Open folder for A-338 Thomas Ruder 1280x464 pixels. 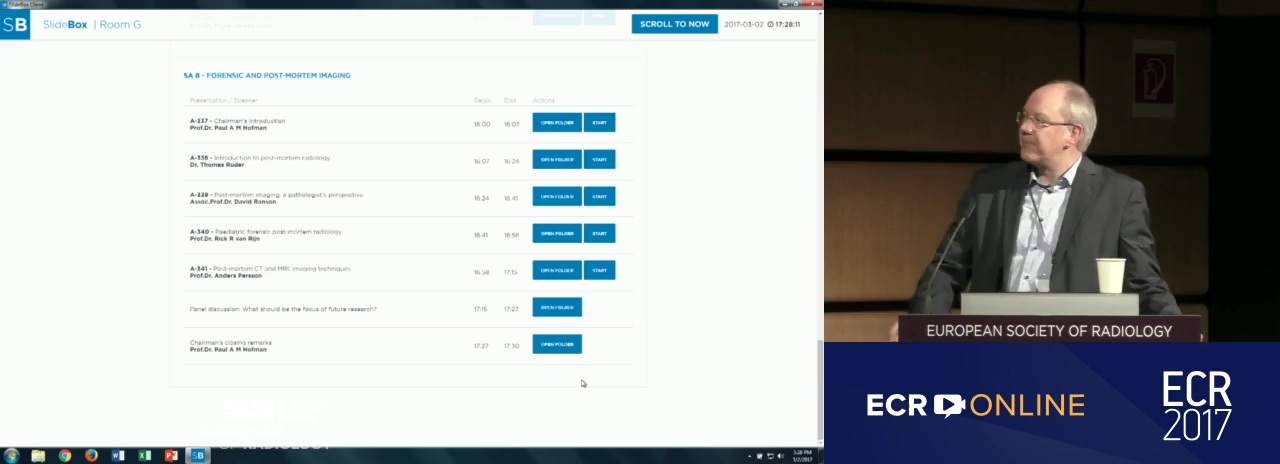pyautogui.click(x=557, y=160)
